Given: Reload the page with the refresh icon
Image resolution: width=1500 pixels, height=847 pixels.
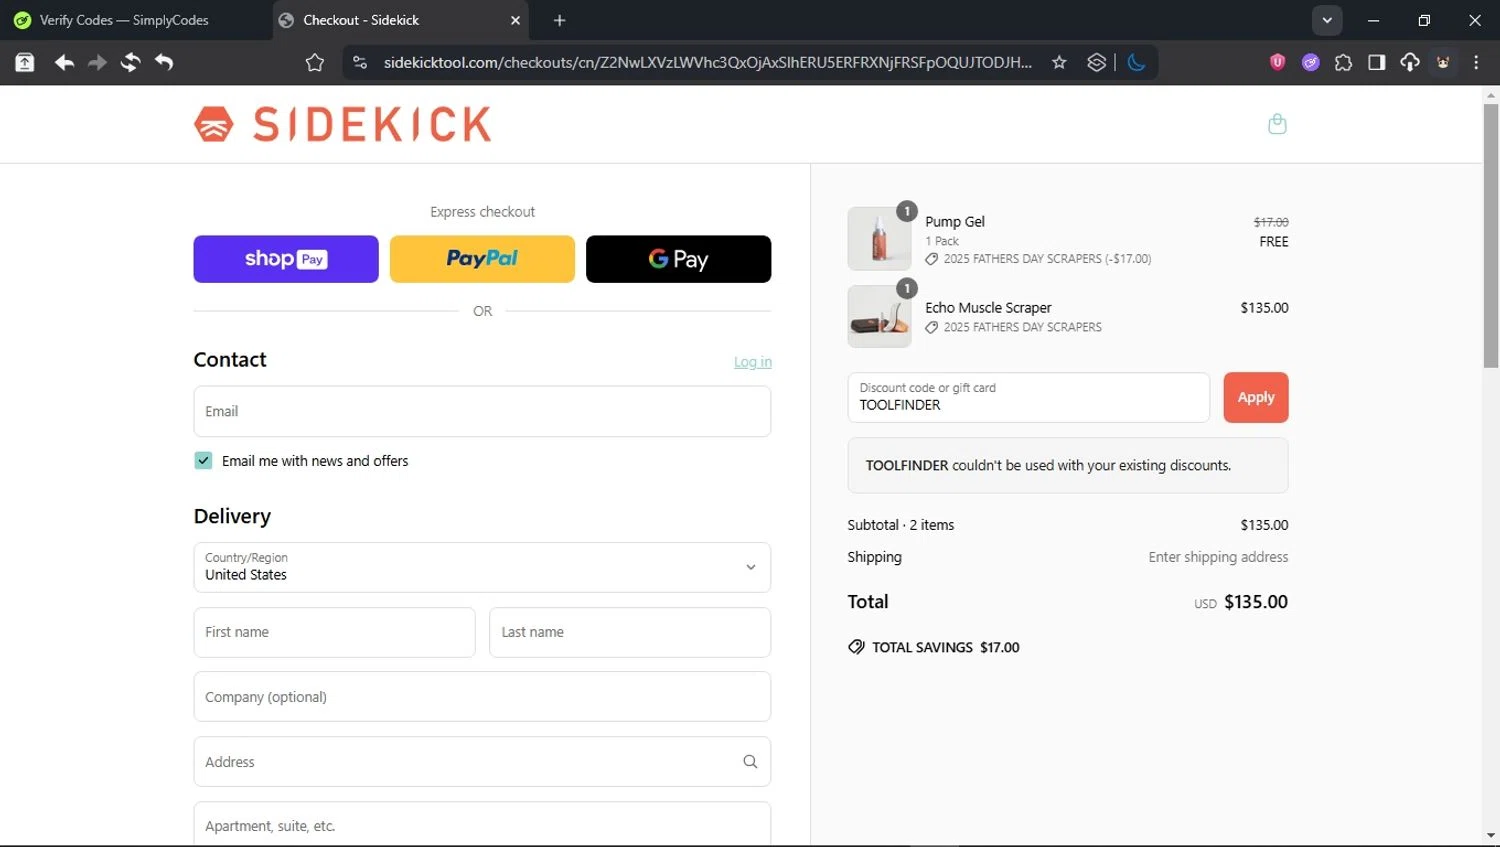Looking at the screenshot, I should tap(130, 63).
